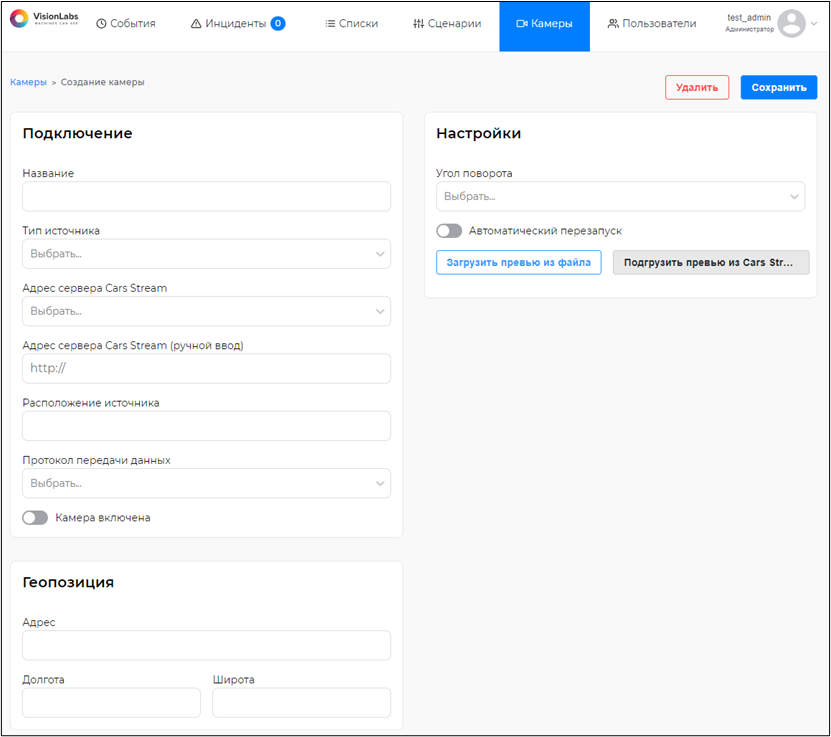
Task: Open the Тип источника dropdown
Action: (x=206, y=254)
